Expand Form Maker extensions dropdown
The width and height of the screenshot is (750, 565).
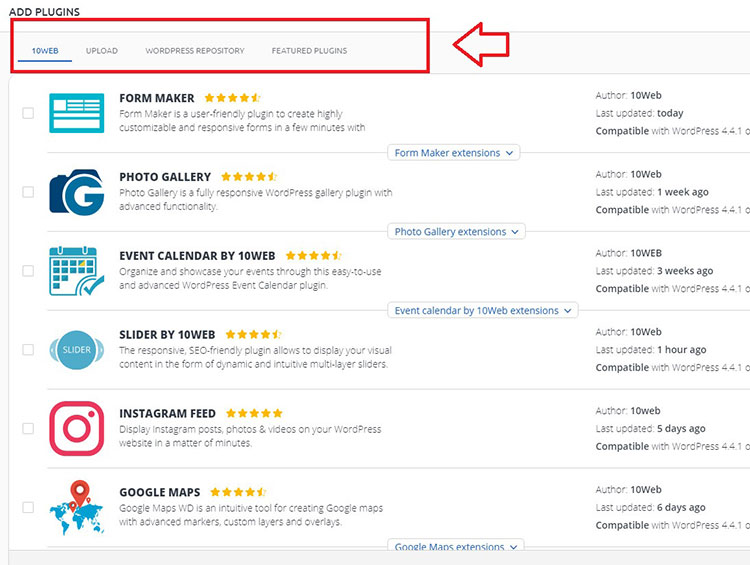tap(454, 153)
